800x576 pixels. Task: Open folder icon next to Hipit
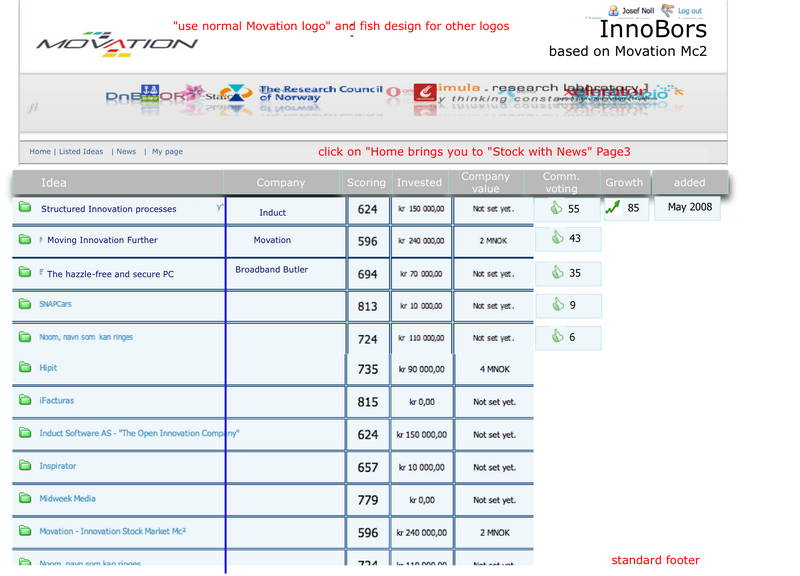click(x=24, y=367)
